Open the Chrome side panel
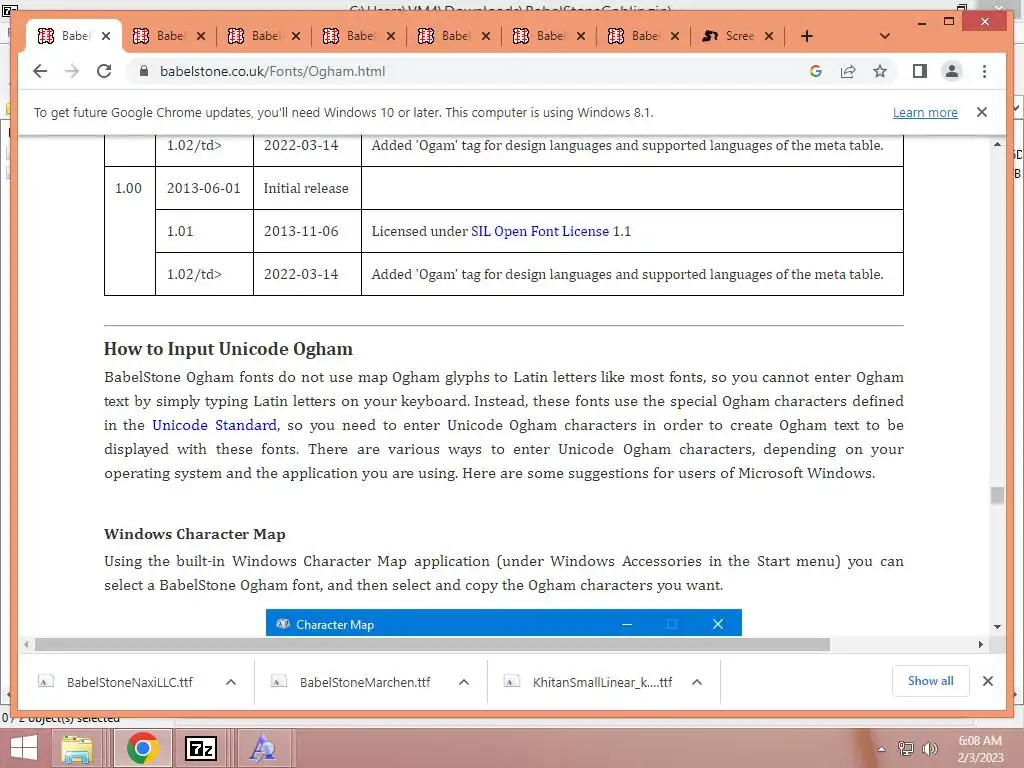The image size is (1024, 768). tap(920, 71)
